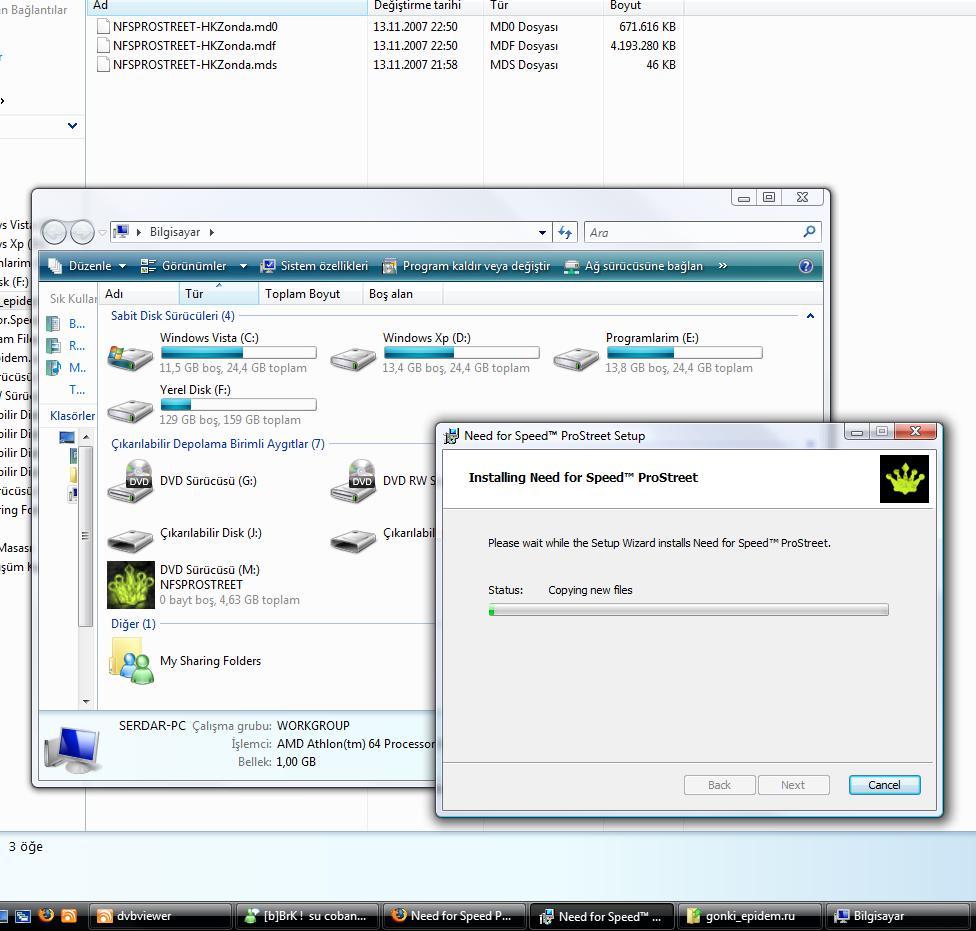
Task: Click the back navigation arrow in Bilgisayar window
Action: [54, 232]
